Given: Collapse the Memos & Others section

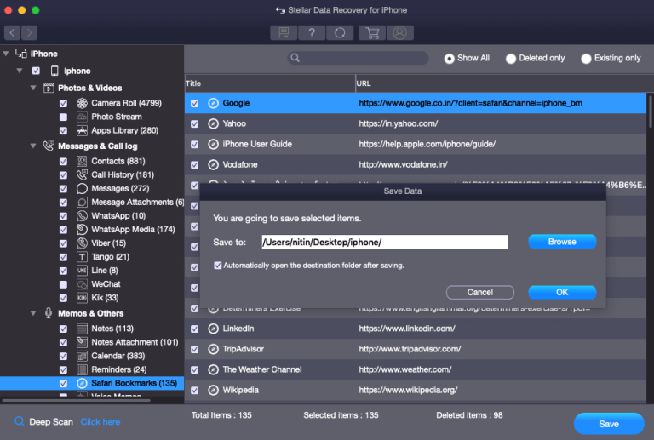Looking at the screenshot, I should [x=33, y=312].
